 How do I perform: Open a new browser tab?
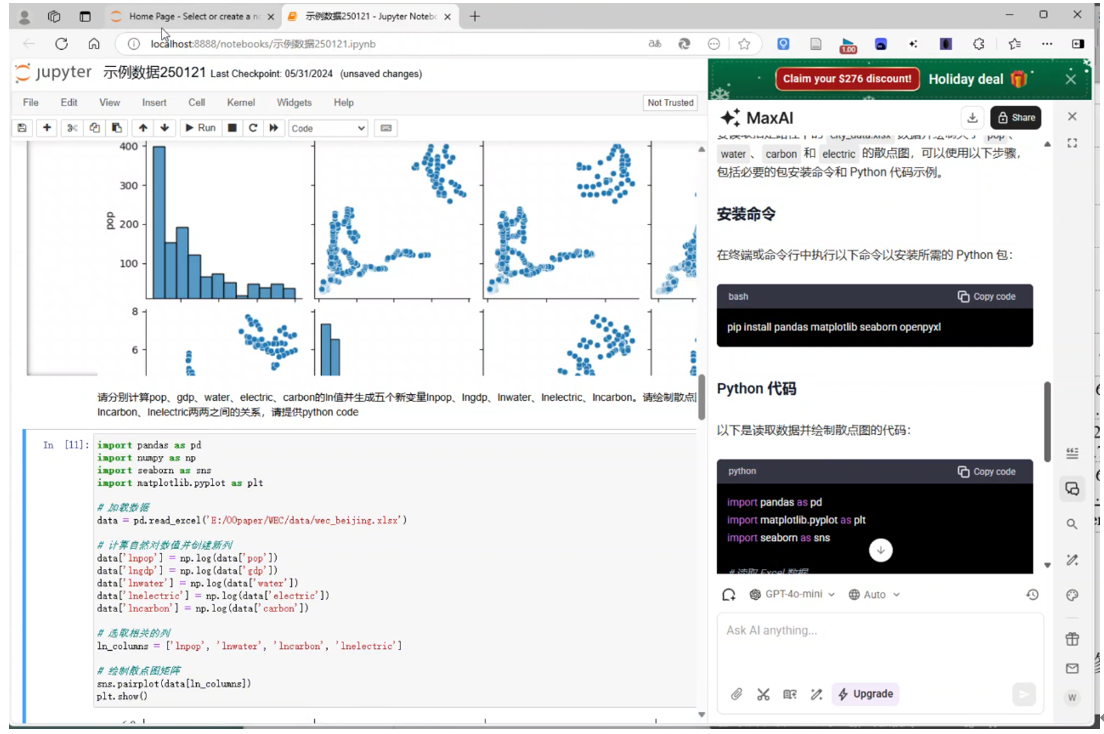[475, 16]
